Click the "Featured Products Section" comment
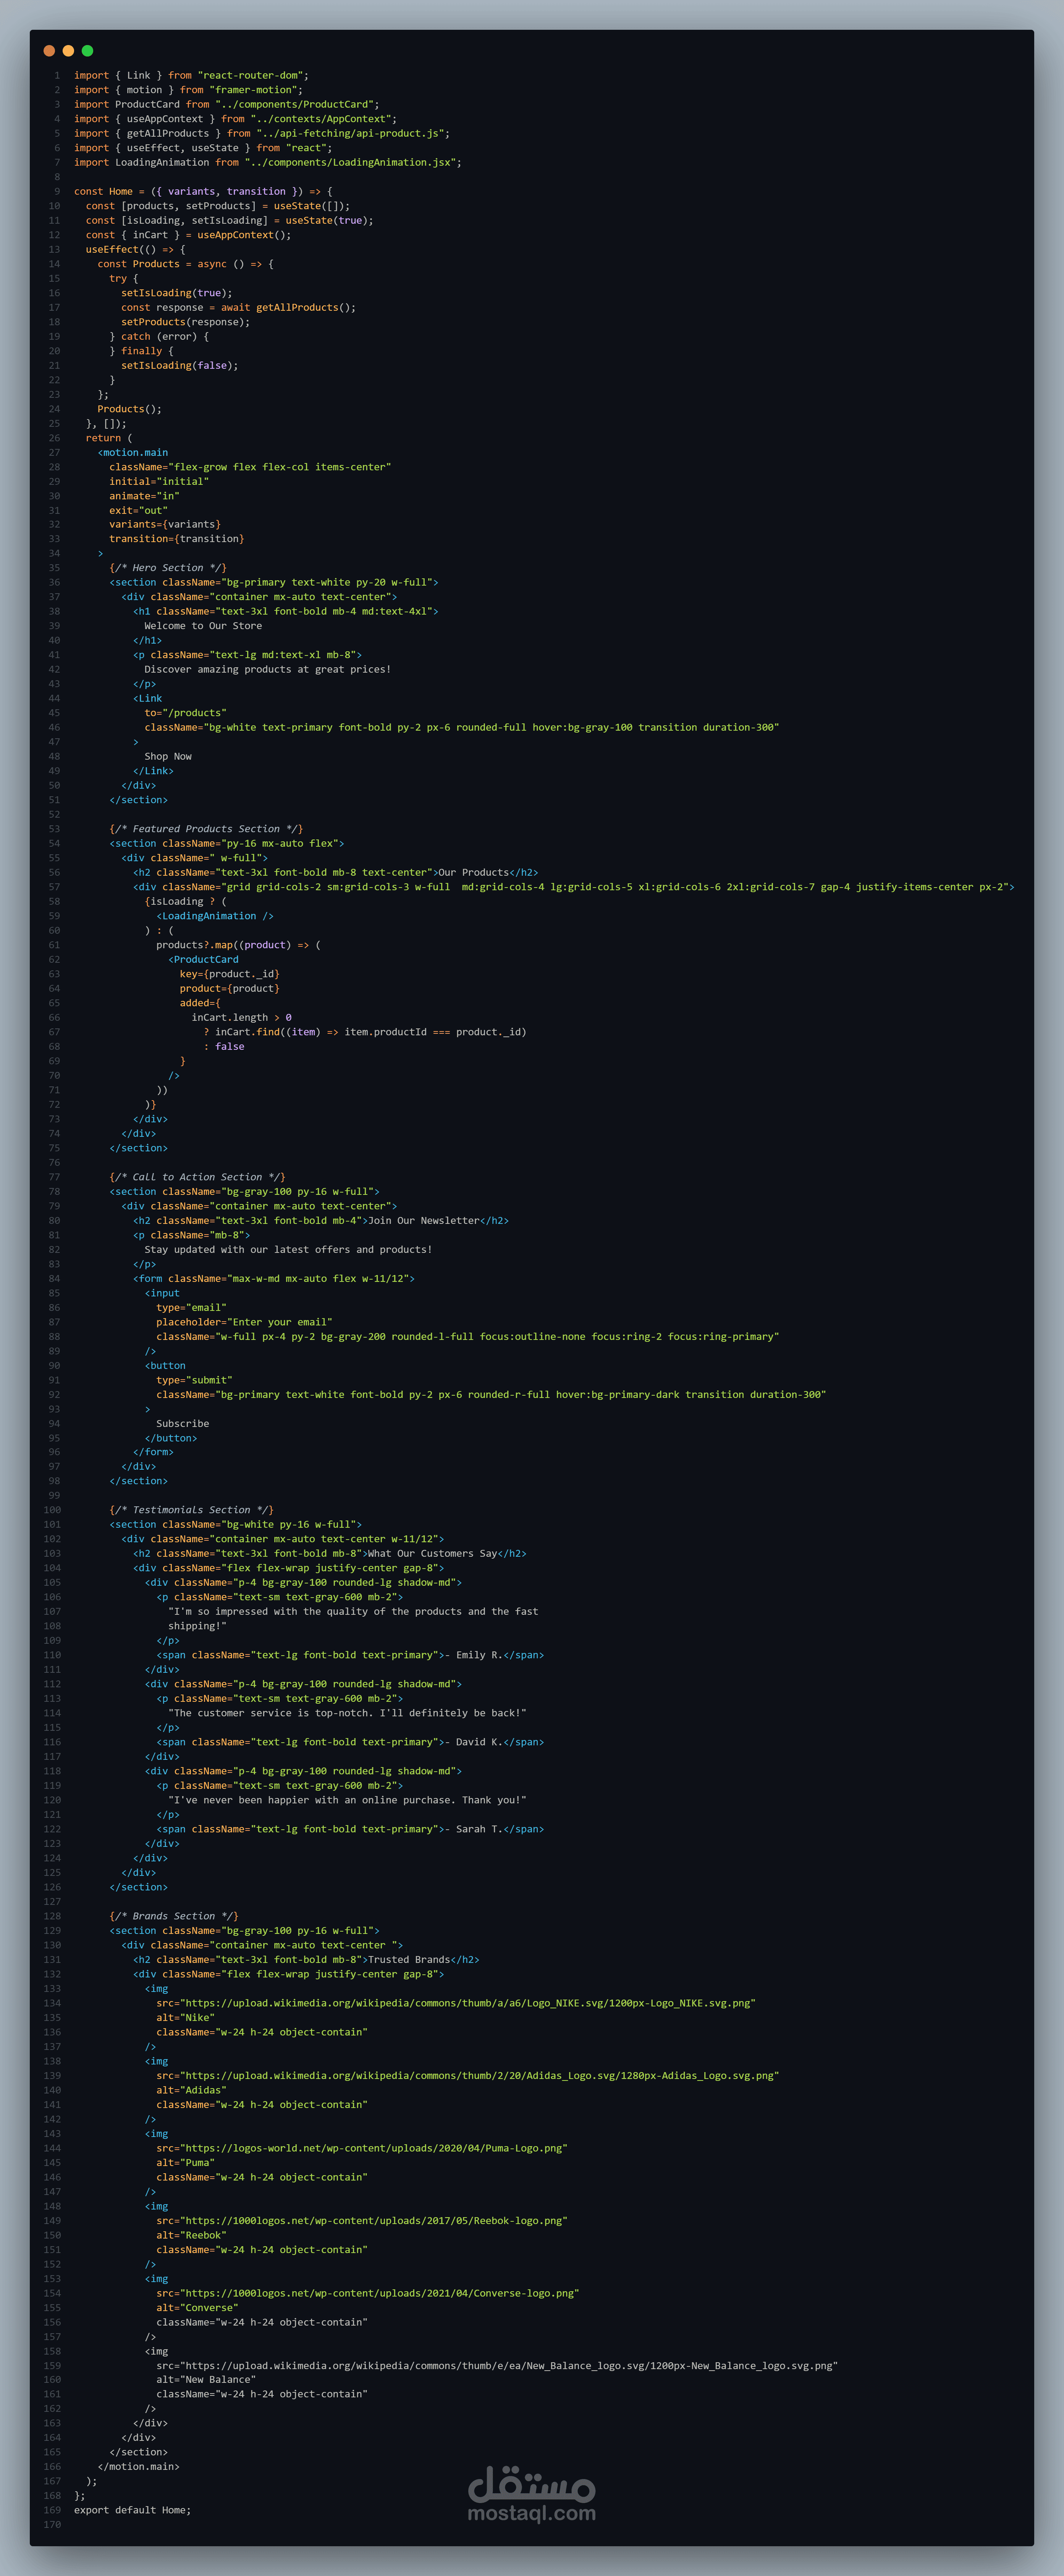Screen dimensions: 1064x2576 point(206,829)
